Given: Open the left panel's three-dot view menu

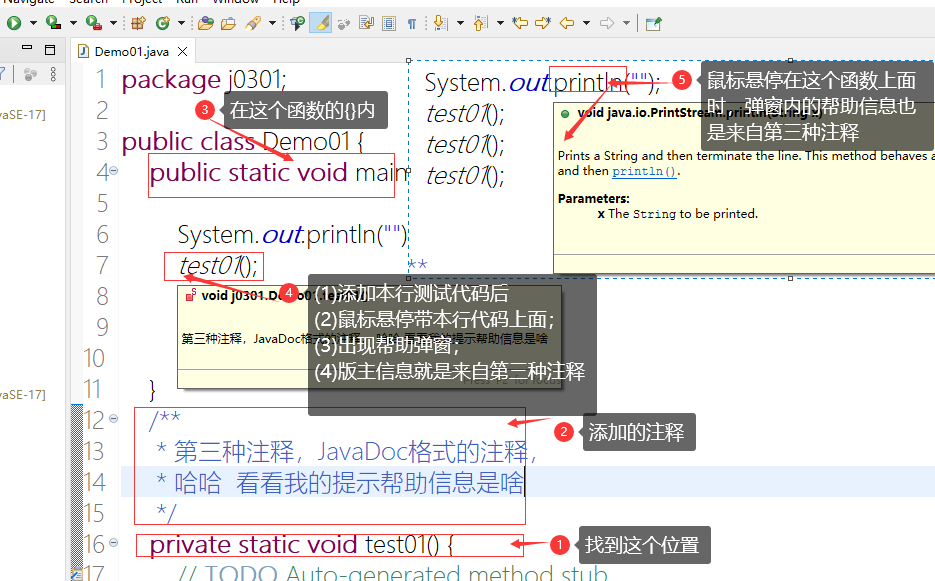Looking at the screenshot, I should [53, 74].
